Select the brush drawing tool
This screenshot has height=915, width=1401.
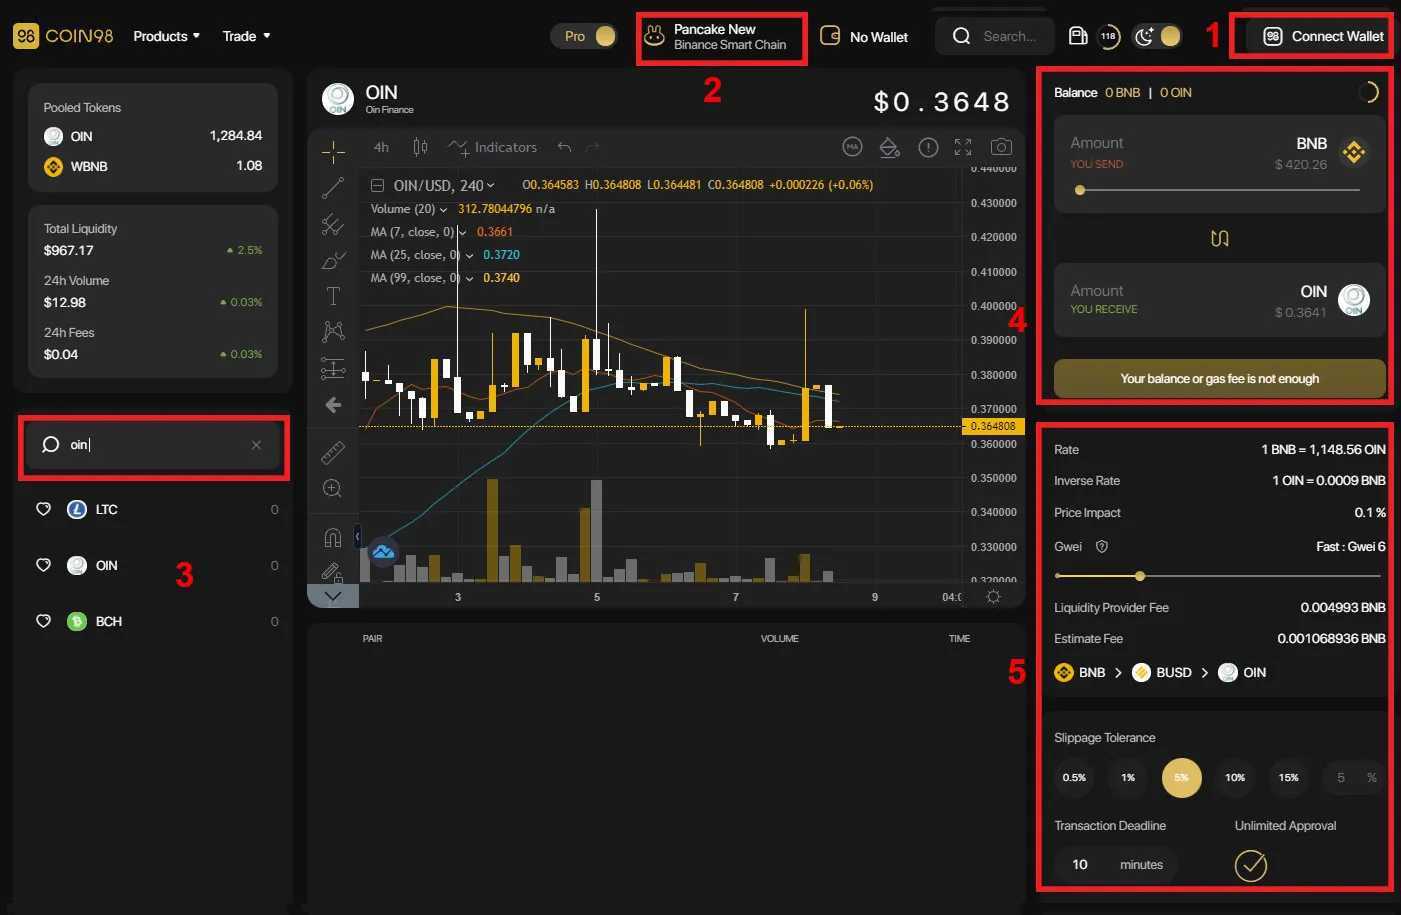pos(333,261)
